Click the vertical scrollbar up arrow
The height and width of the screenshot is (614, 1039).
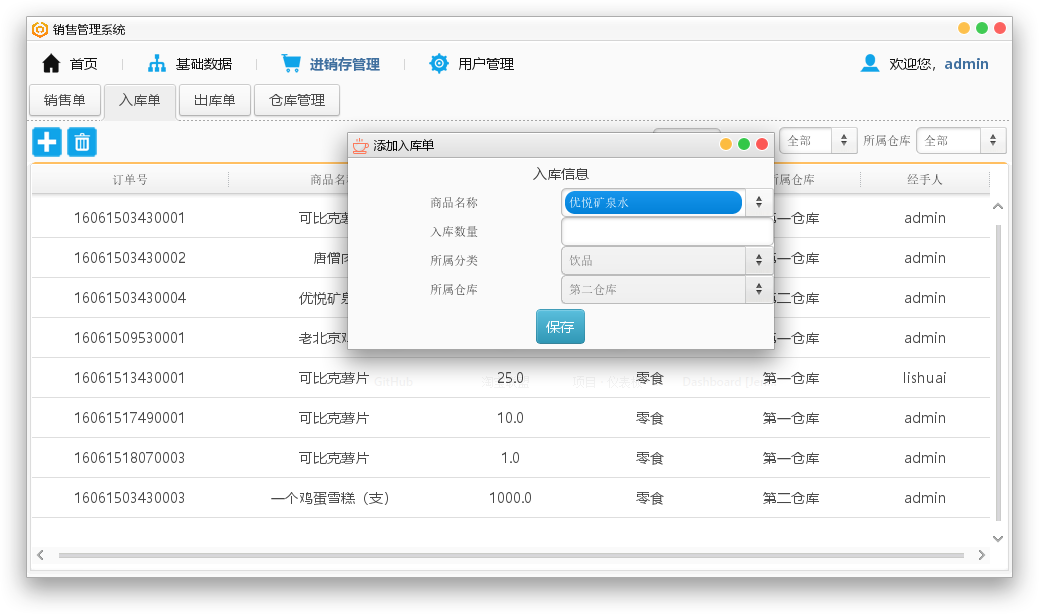click(x=998, y=207)
